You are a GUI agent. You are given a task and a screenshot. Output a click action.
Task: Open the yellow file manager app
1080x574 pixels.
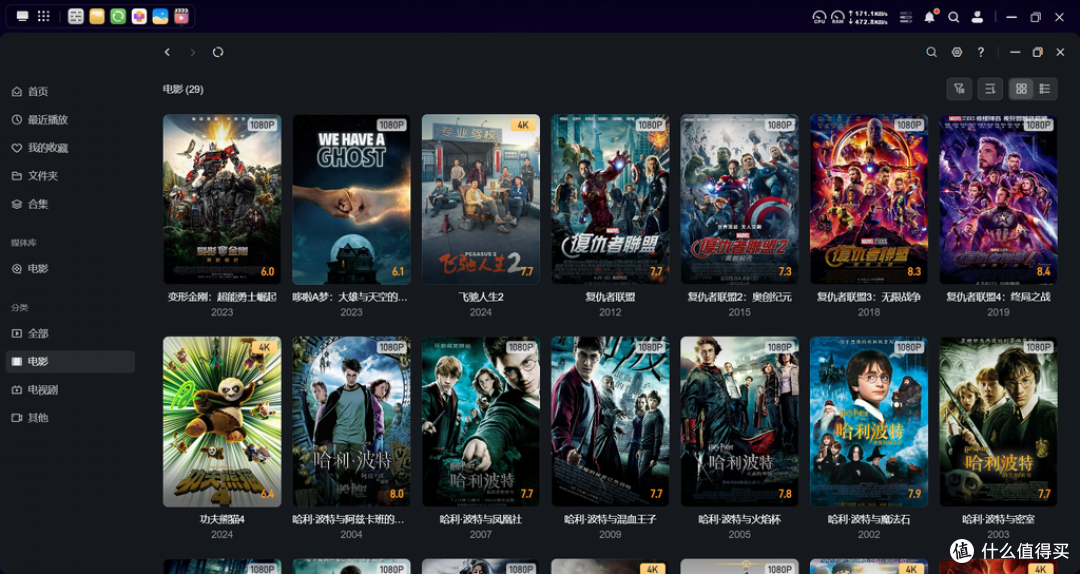pos(97,17)
